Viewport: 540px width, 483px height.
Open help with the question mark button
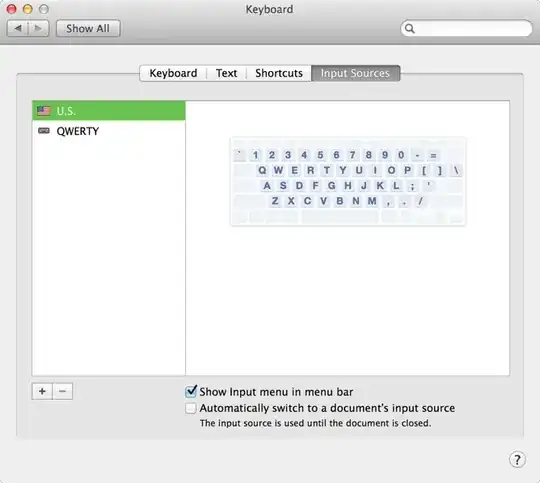[x=517, y=460]
